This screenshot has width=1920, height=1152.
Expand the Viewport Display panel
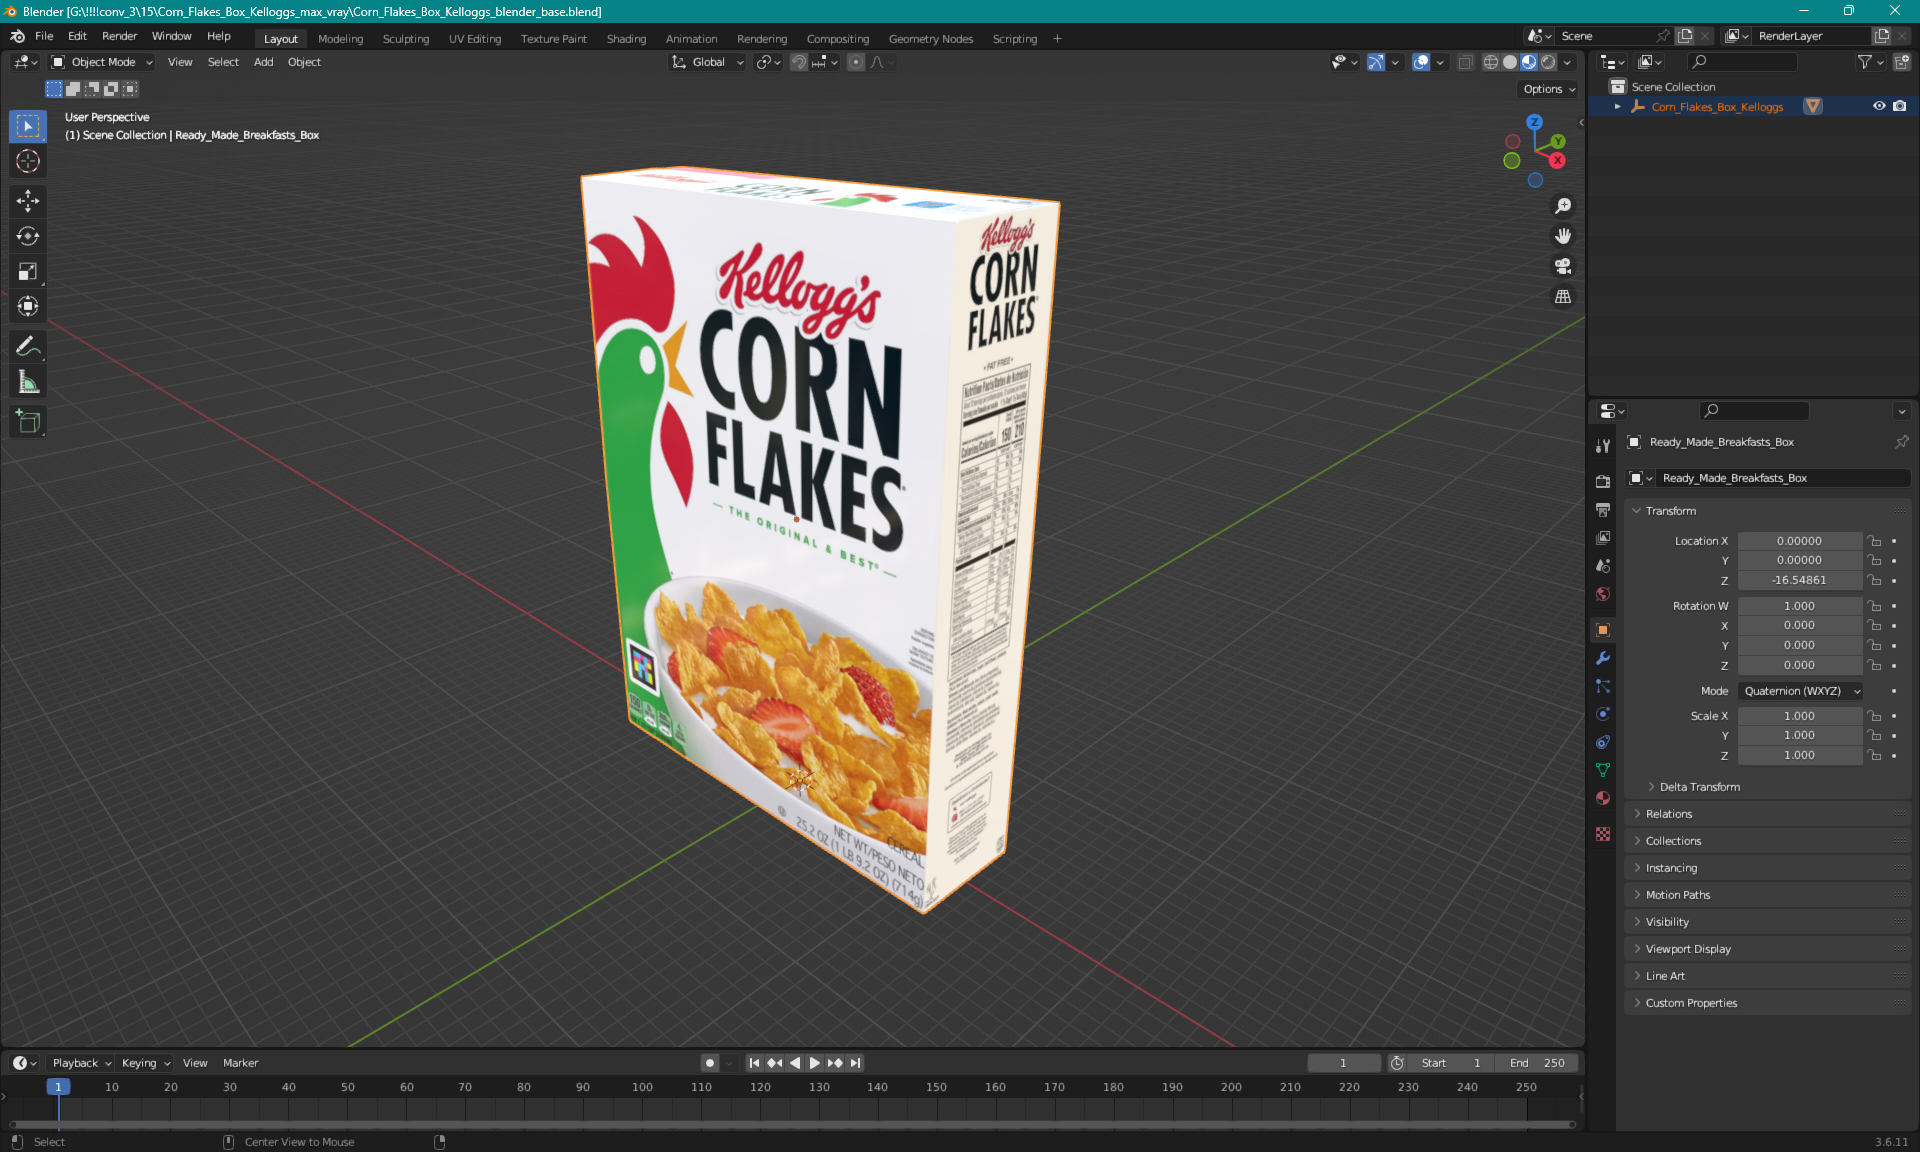click(1768, 949)
